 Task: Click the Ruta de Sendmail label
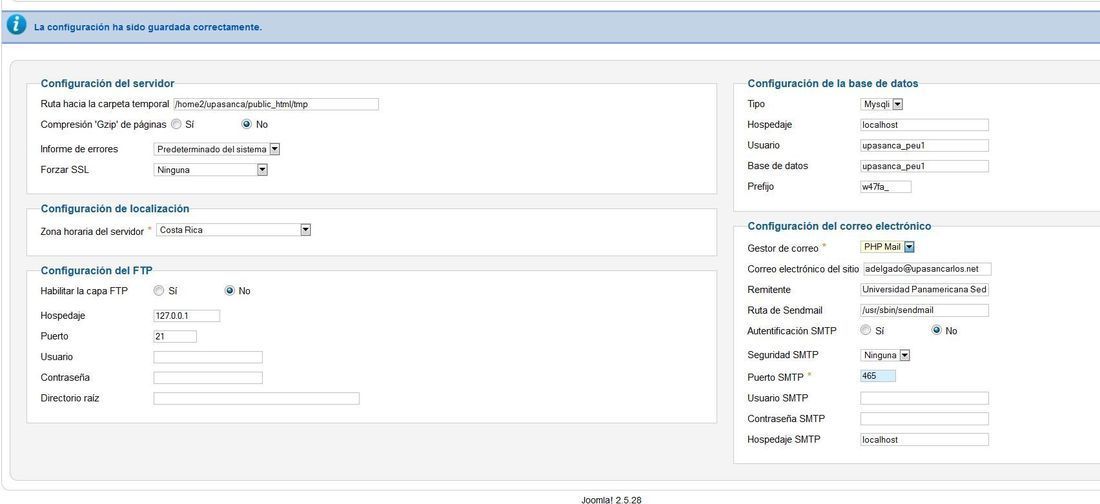(x=785, y=310)
